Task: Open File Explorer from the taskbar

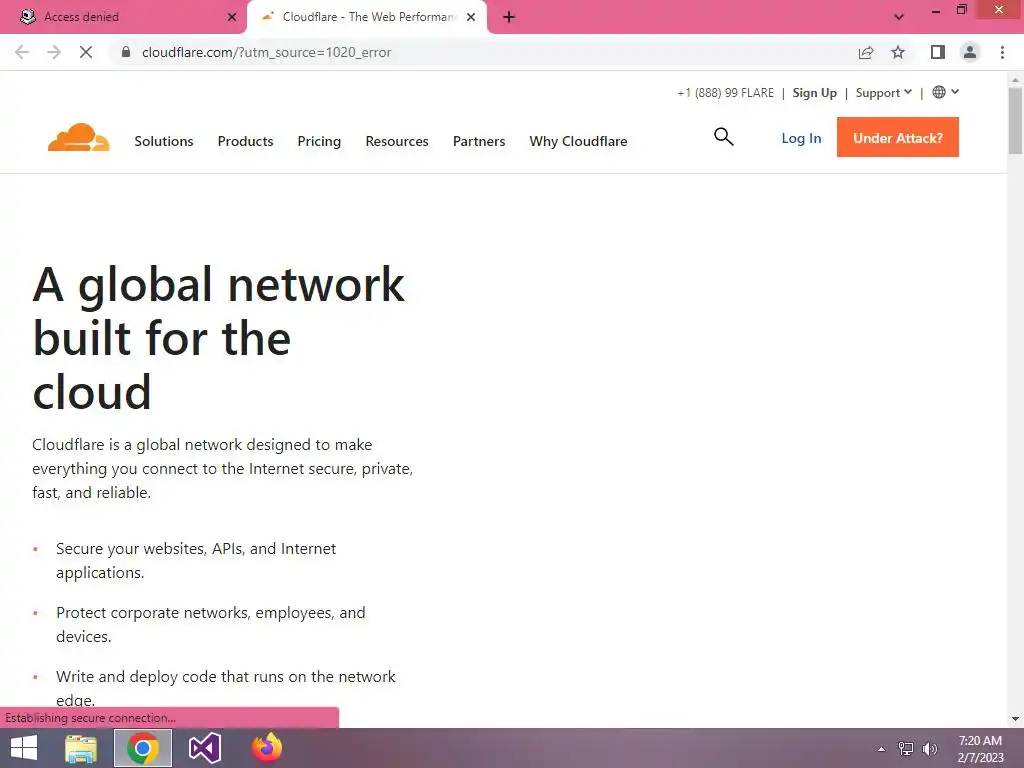Action: click(x=81, y=748)
